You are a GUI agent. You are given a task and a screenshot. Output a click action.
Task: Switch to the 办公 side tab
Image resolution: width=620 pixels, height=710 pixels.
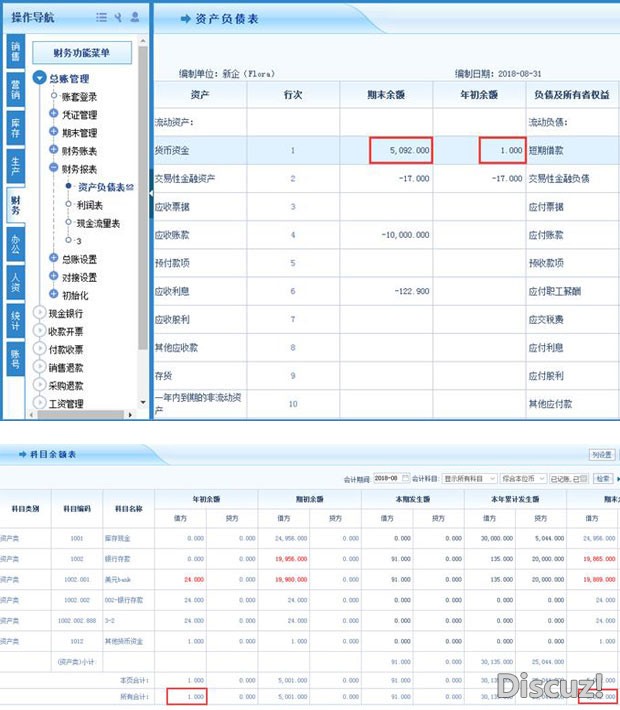[15, 244]
